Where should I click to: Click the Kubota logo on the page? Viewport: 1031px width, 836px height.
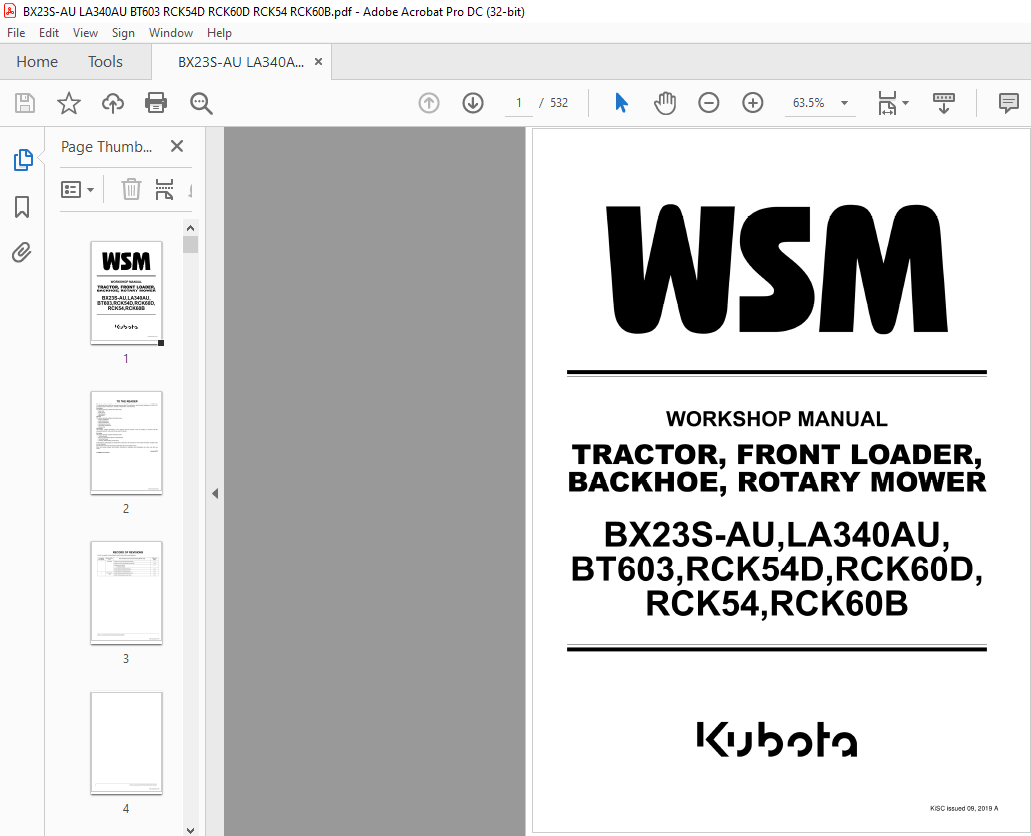point(777,739)
